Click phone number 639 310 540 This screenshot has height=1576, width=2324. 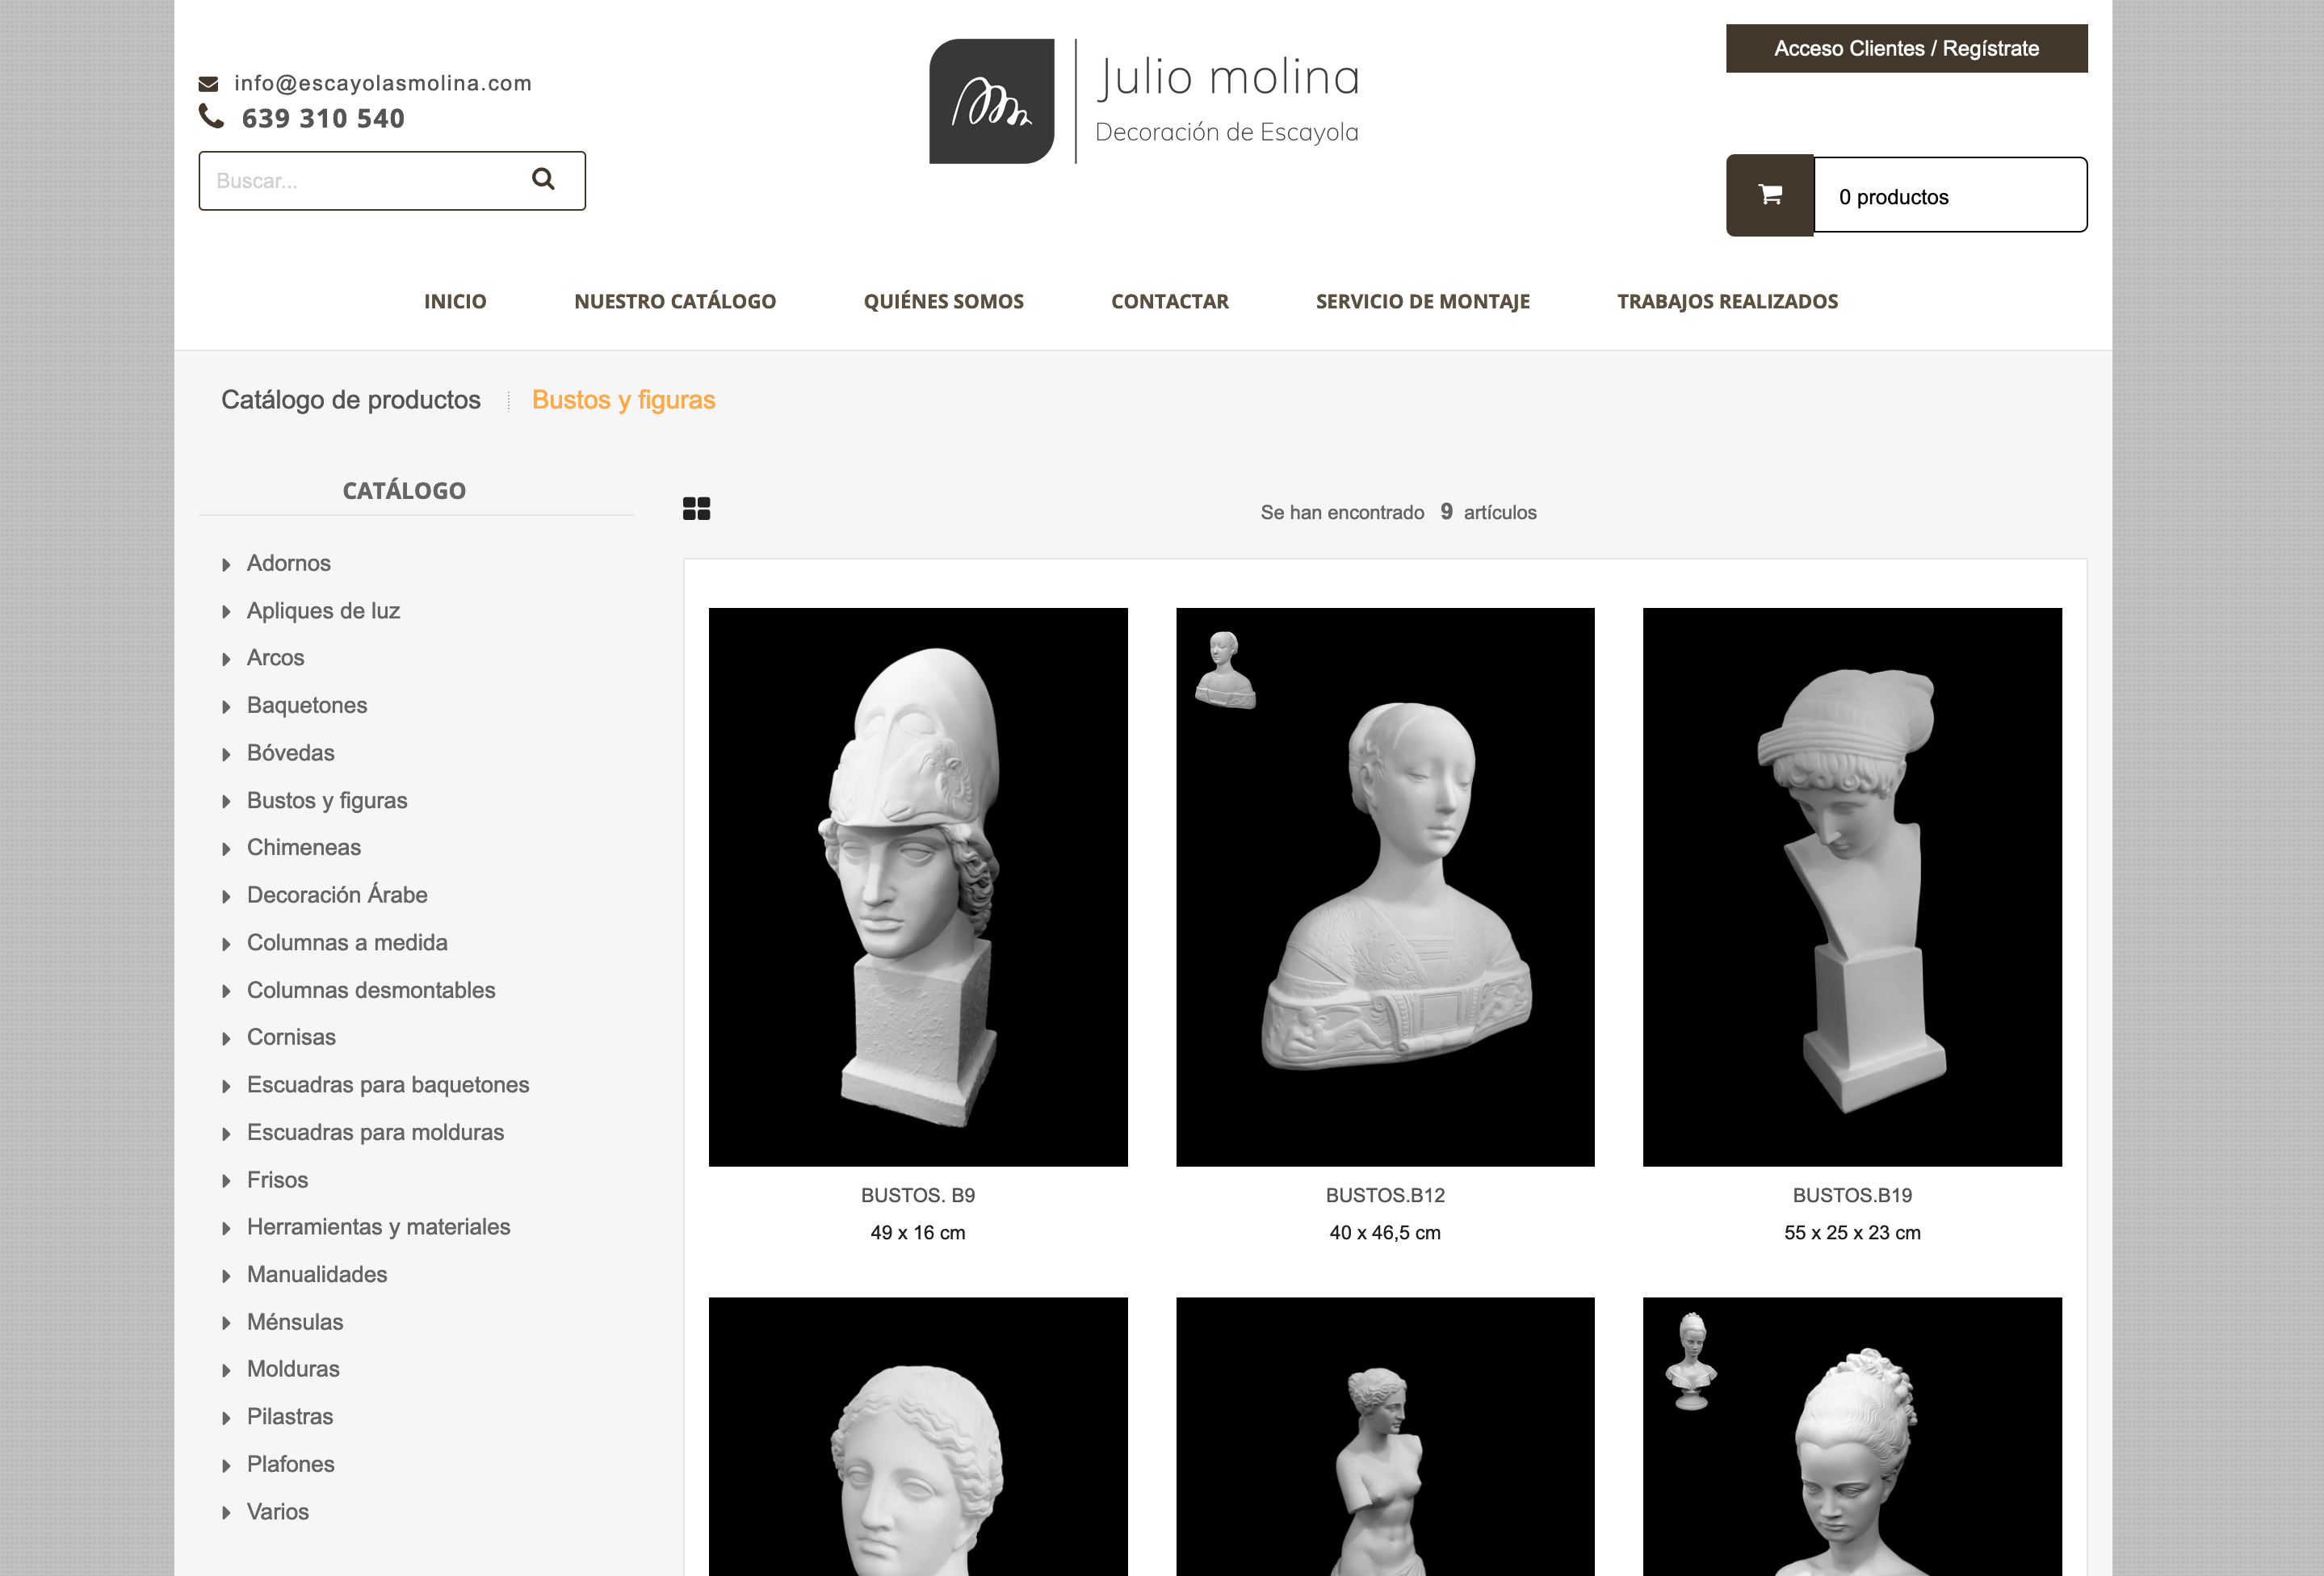tap(323, 118)
